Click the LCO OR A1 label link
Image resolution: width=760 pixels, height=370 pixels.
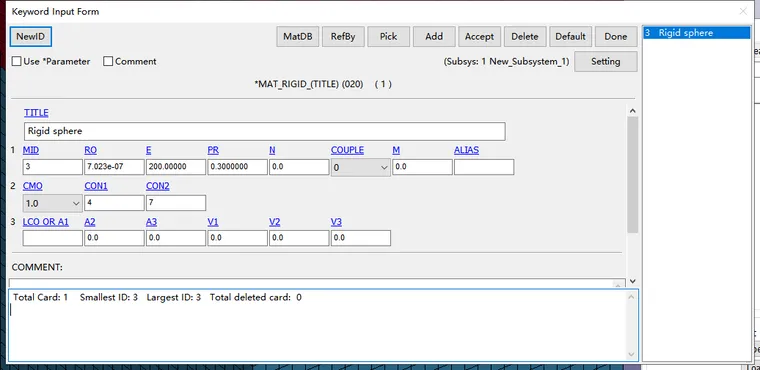click(x=46, y=222)
